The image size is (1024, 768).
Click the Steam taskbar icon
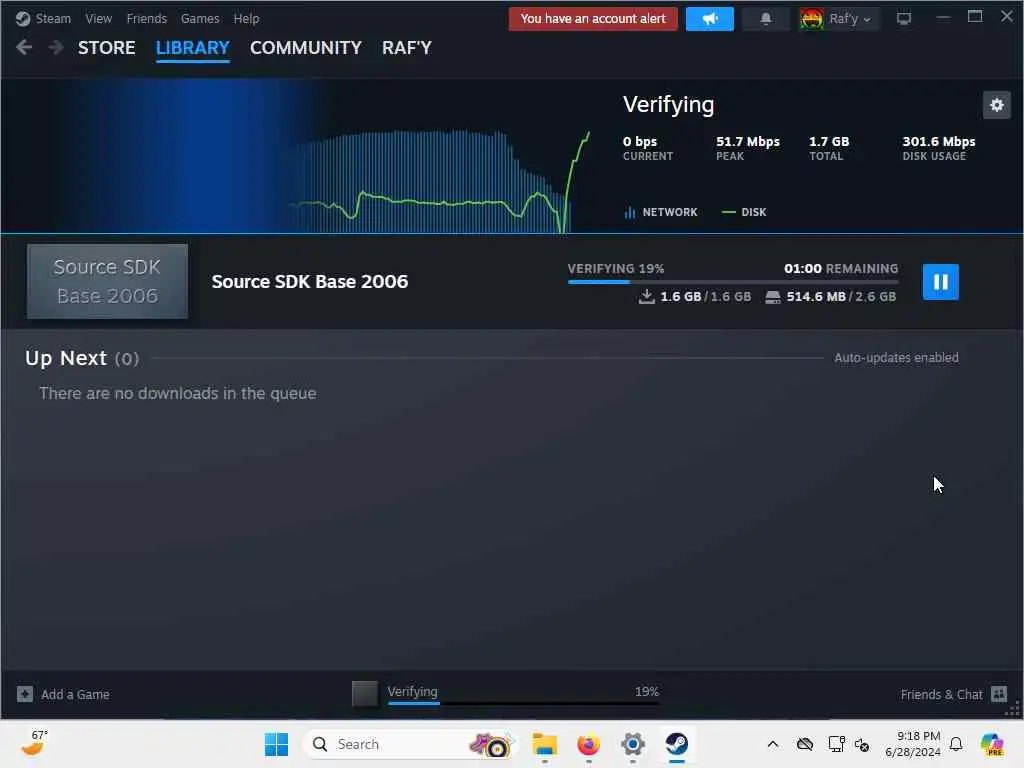click(677, 744)
